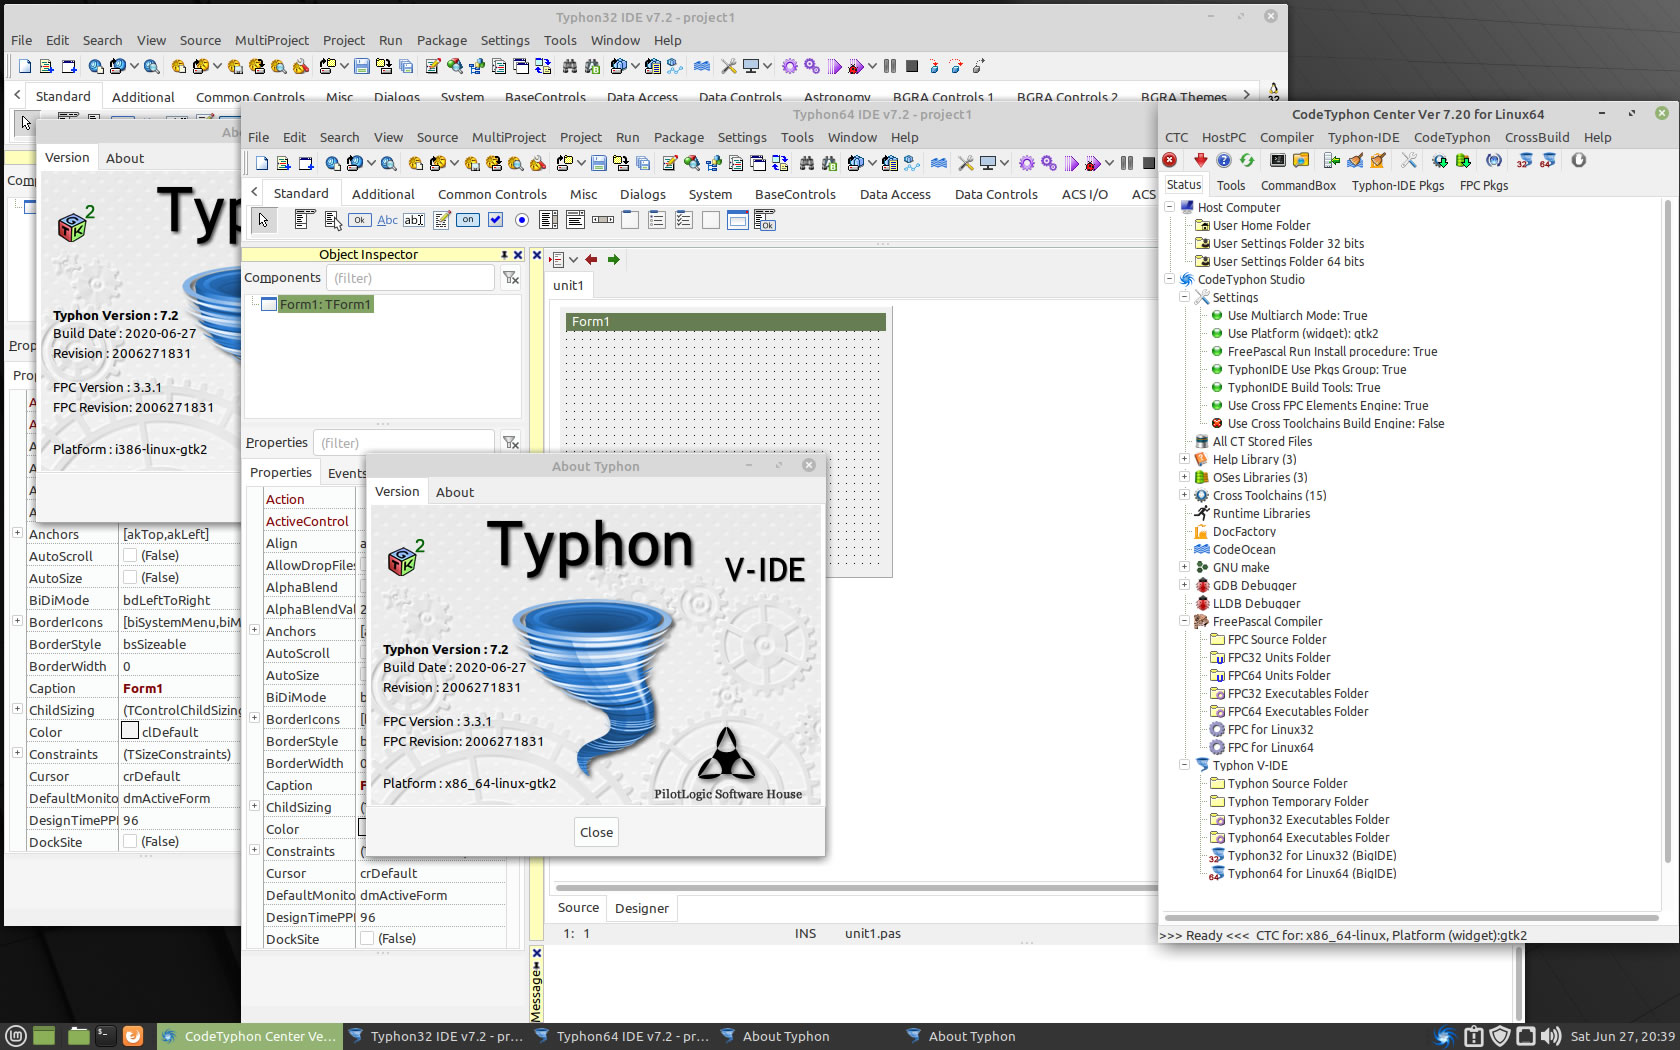Pick the TButton 'Ok' component icon

click(x=360, y=220)
